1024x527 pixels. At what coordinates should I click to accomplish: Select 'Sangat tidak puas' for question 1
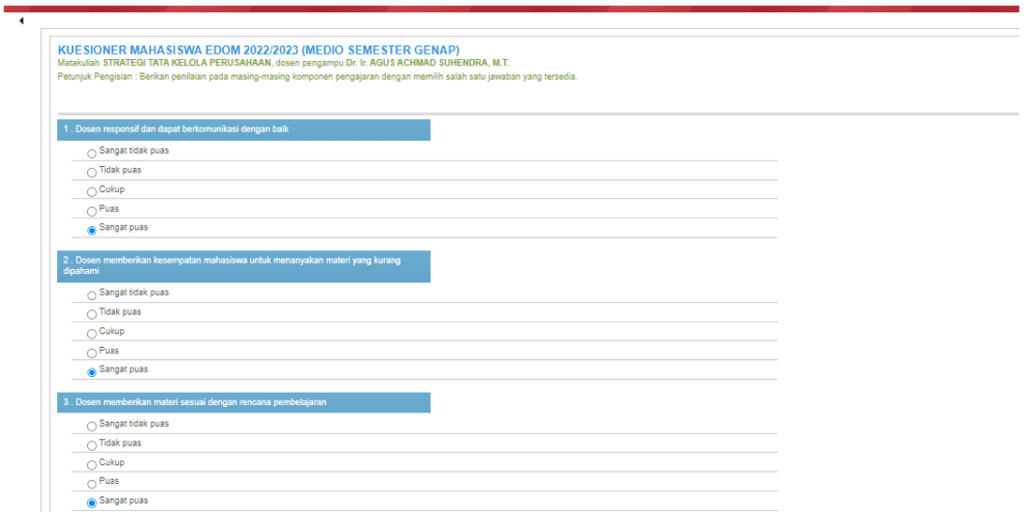(92, 154)
